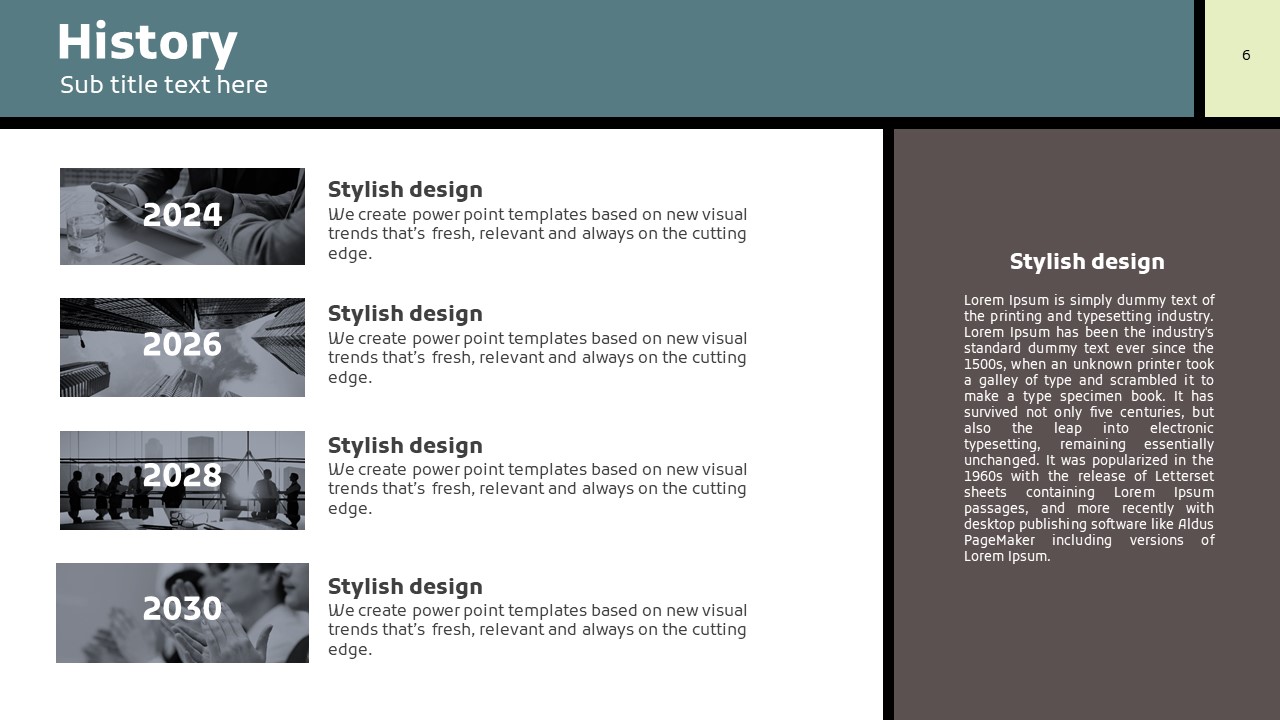Select the "Stylish design" heading beside 2024
The width and height of the screenshot is (1280, 720).
coord(405,189)
